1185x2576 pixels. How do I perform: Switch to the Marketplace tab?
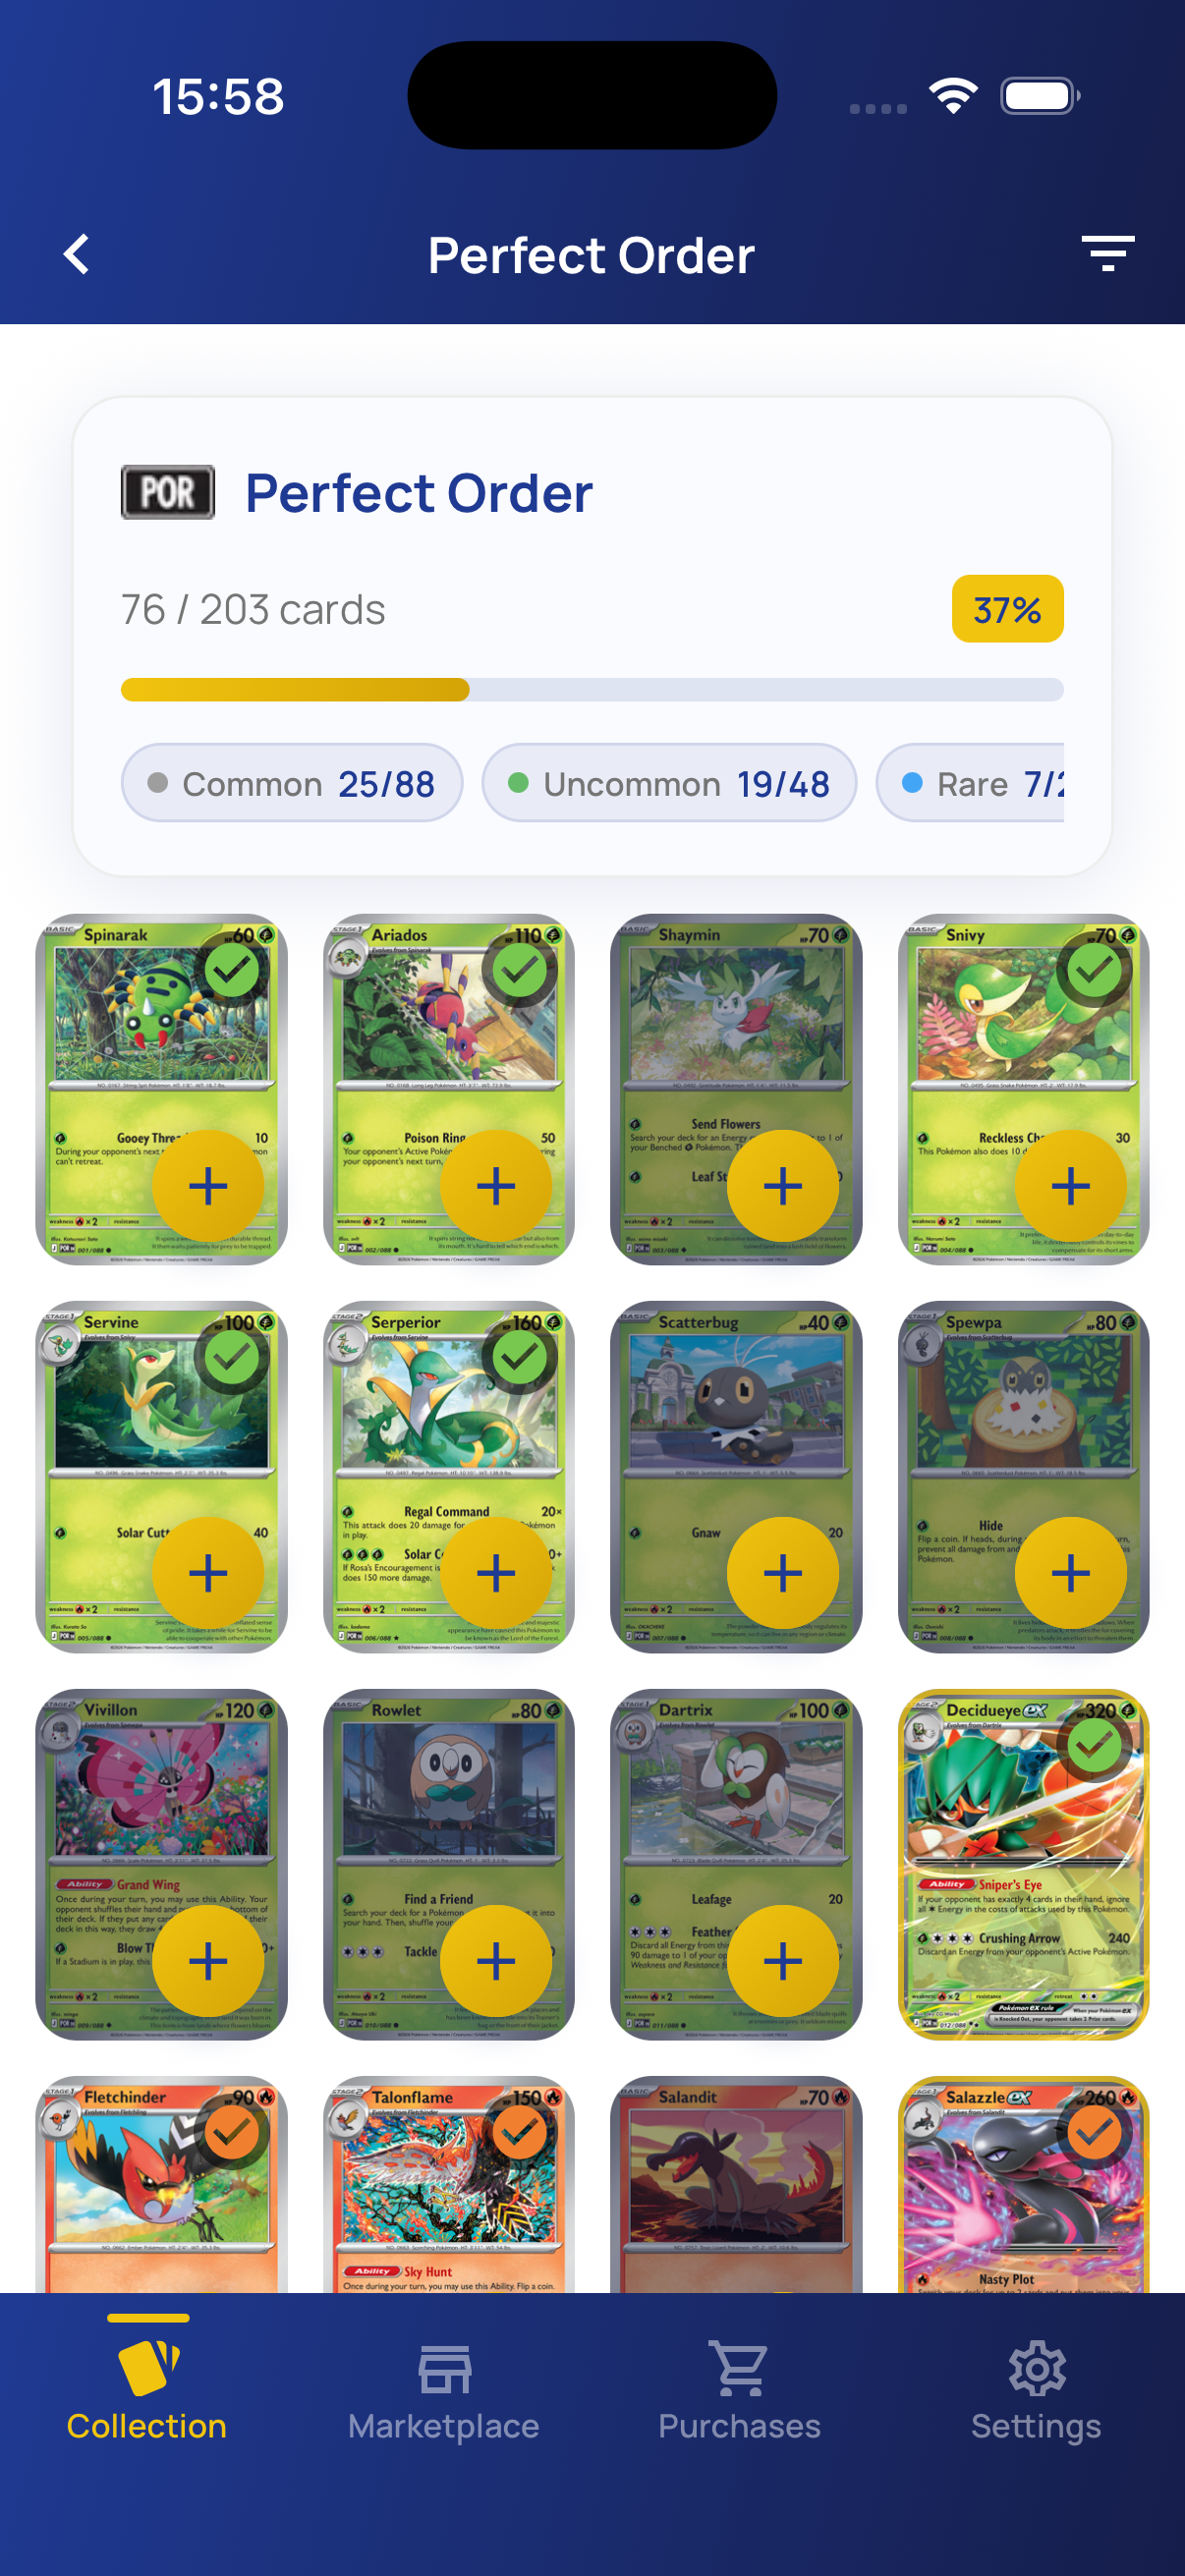(444, 2392)
